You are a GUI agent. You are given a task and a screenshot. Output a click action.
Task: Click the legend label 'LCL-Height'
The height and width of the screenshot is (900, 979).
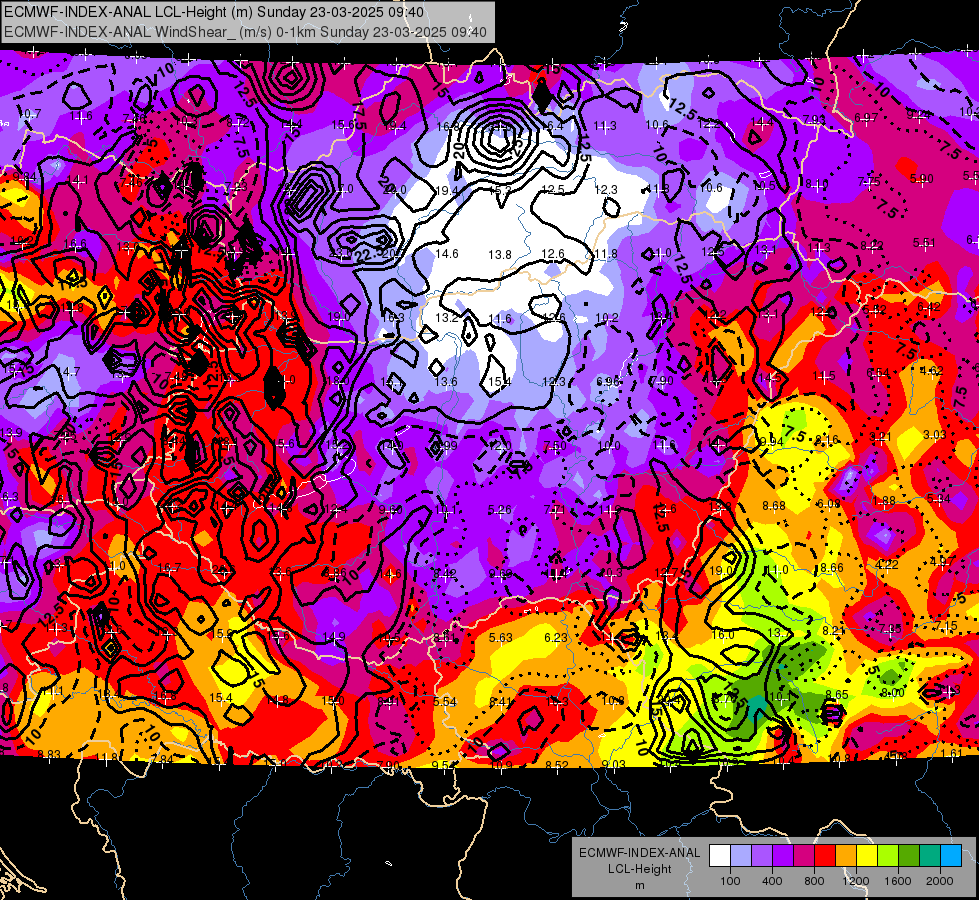pyautogui.click(x=639, y=869)
